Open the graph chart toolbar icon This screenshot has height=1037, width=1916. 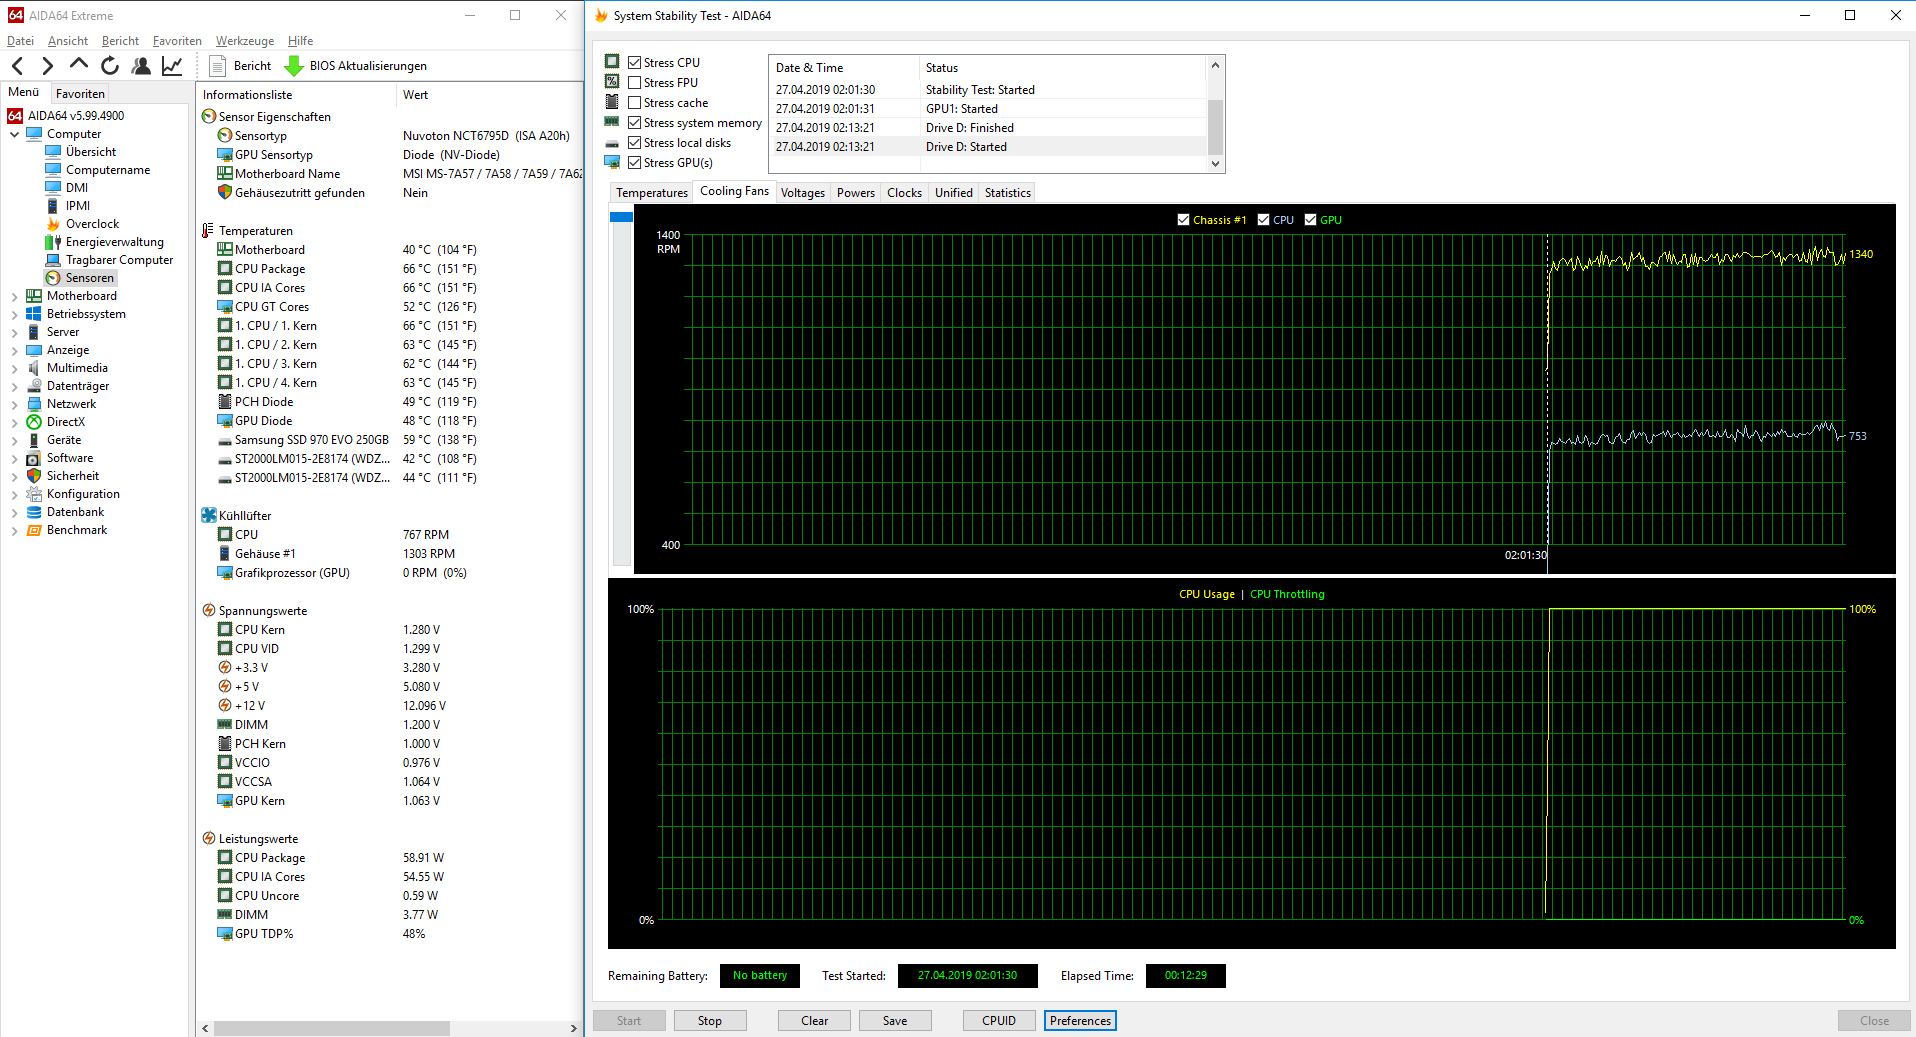172,66
